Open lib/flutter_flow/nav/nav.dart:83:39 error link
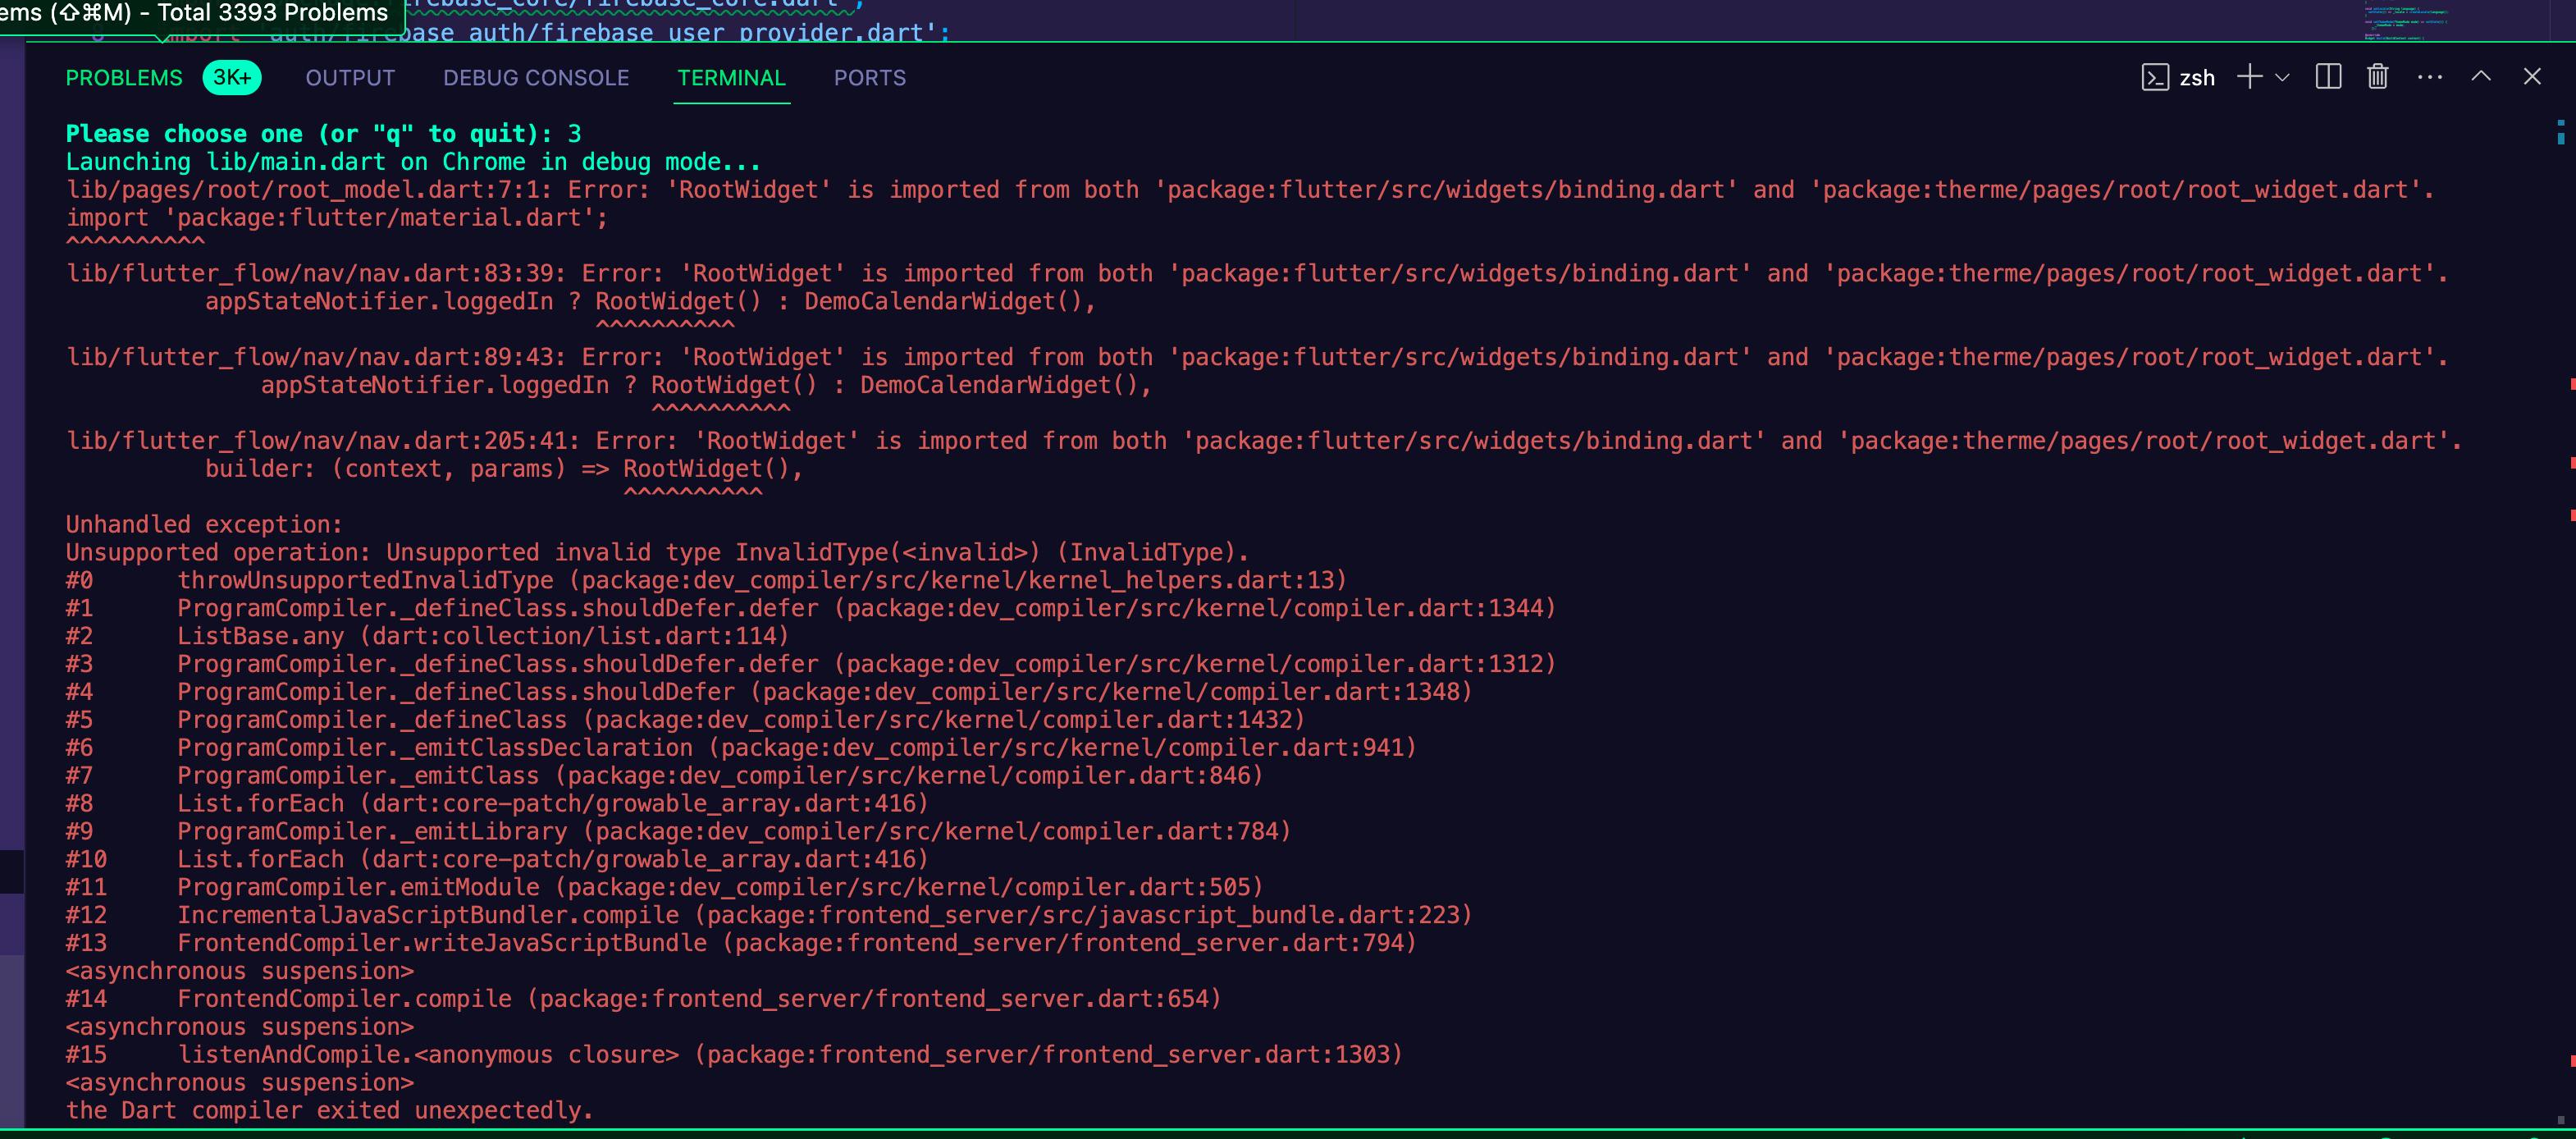2576x1139 pixels. 317,274
